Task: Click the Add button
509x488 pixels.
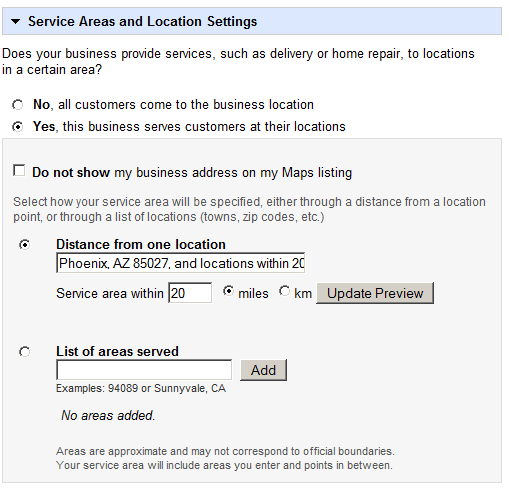Action: click(x=263, y=370)
